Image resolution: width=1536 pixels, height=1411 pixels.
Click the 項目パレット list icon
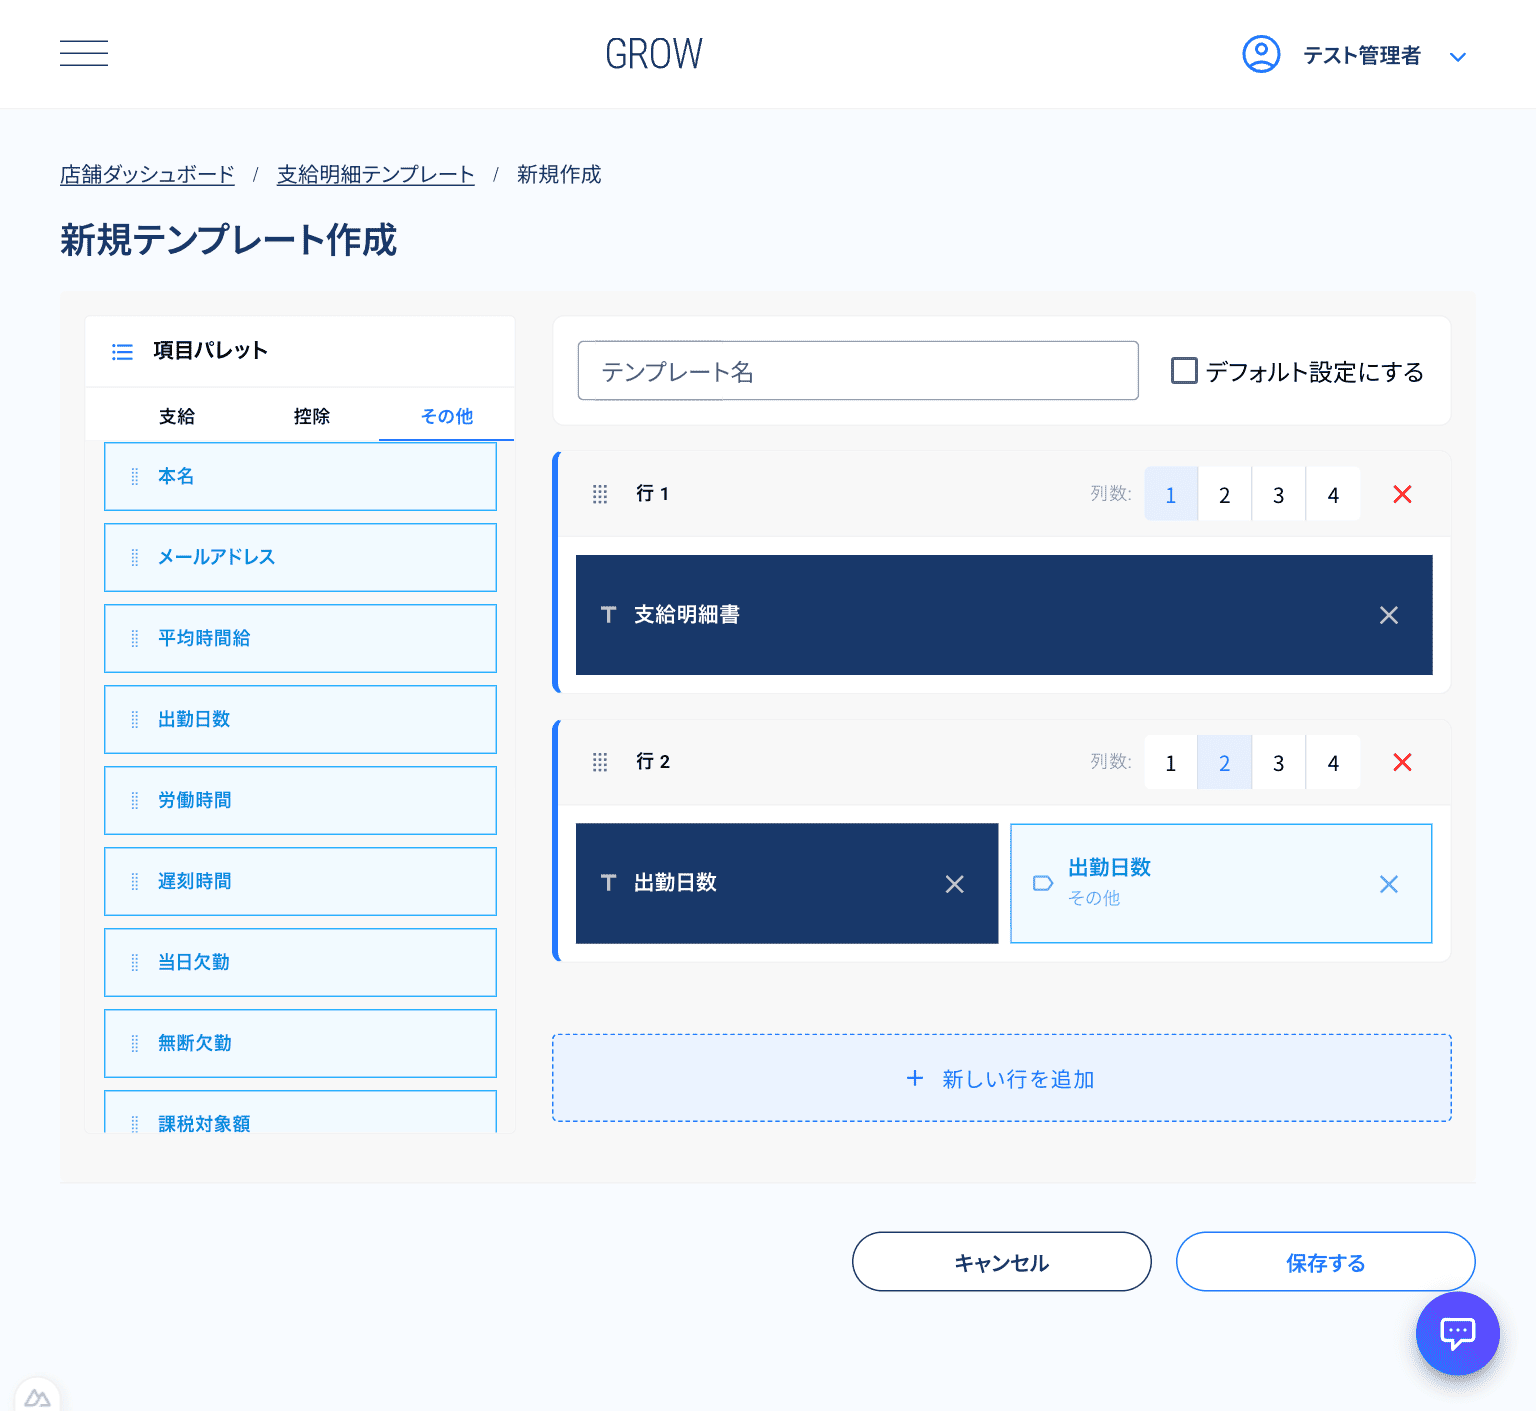[x=121, y=351]
